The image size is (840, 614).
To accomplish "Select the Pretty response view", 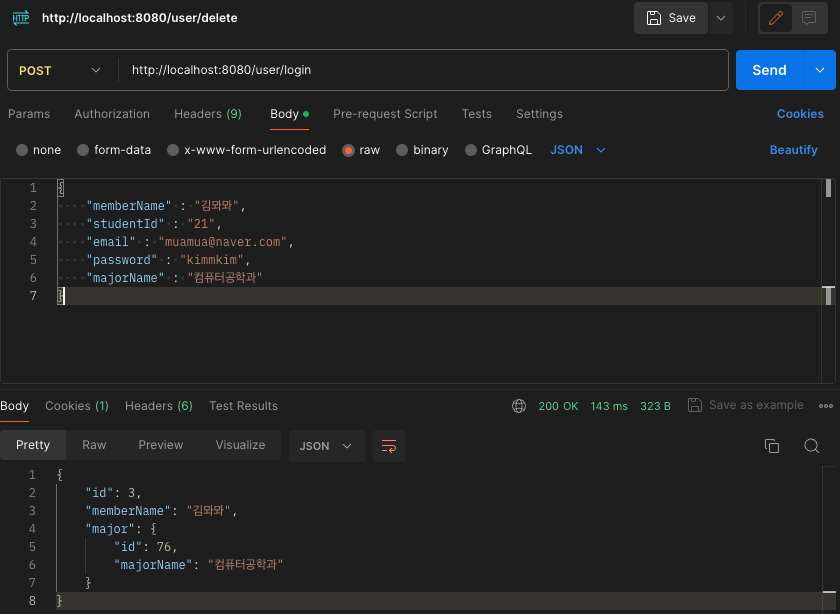I will (x=33, y=445).
